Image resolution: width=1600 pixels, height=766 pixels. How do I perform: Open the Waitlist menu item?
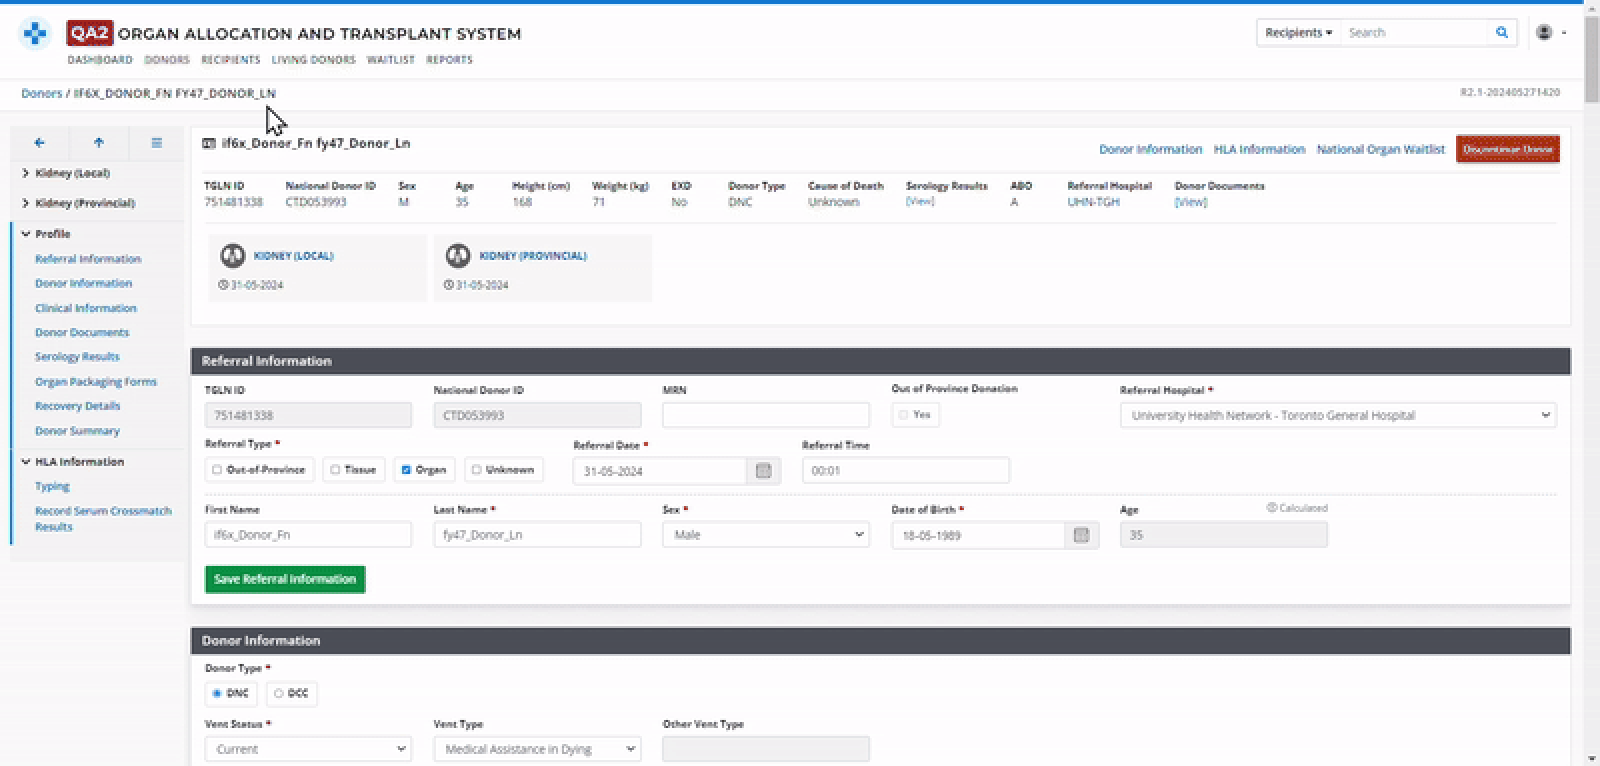(x=390, y=60)
